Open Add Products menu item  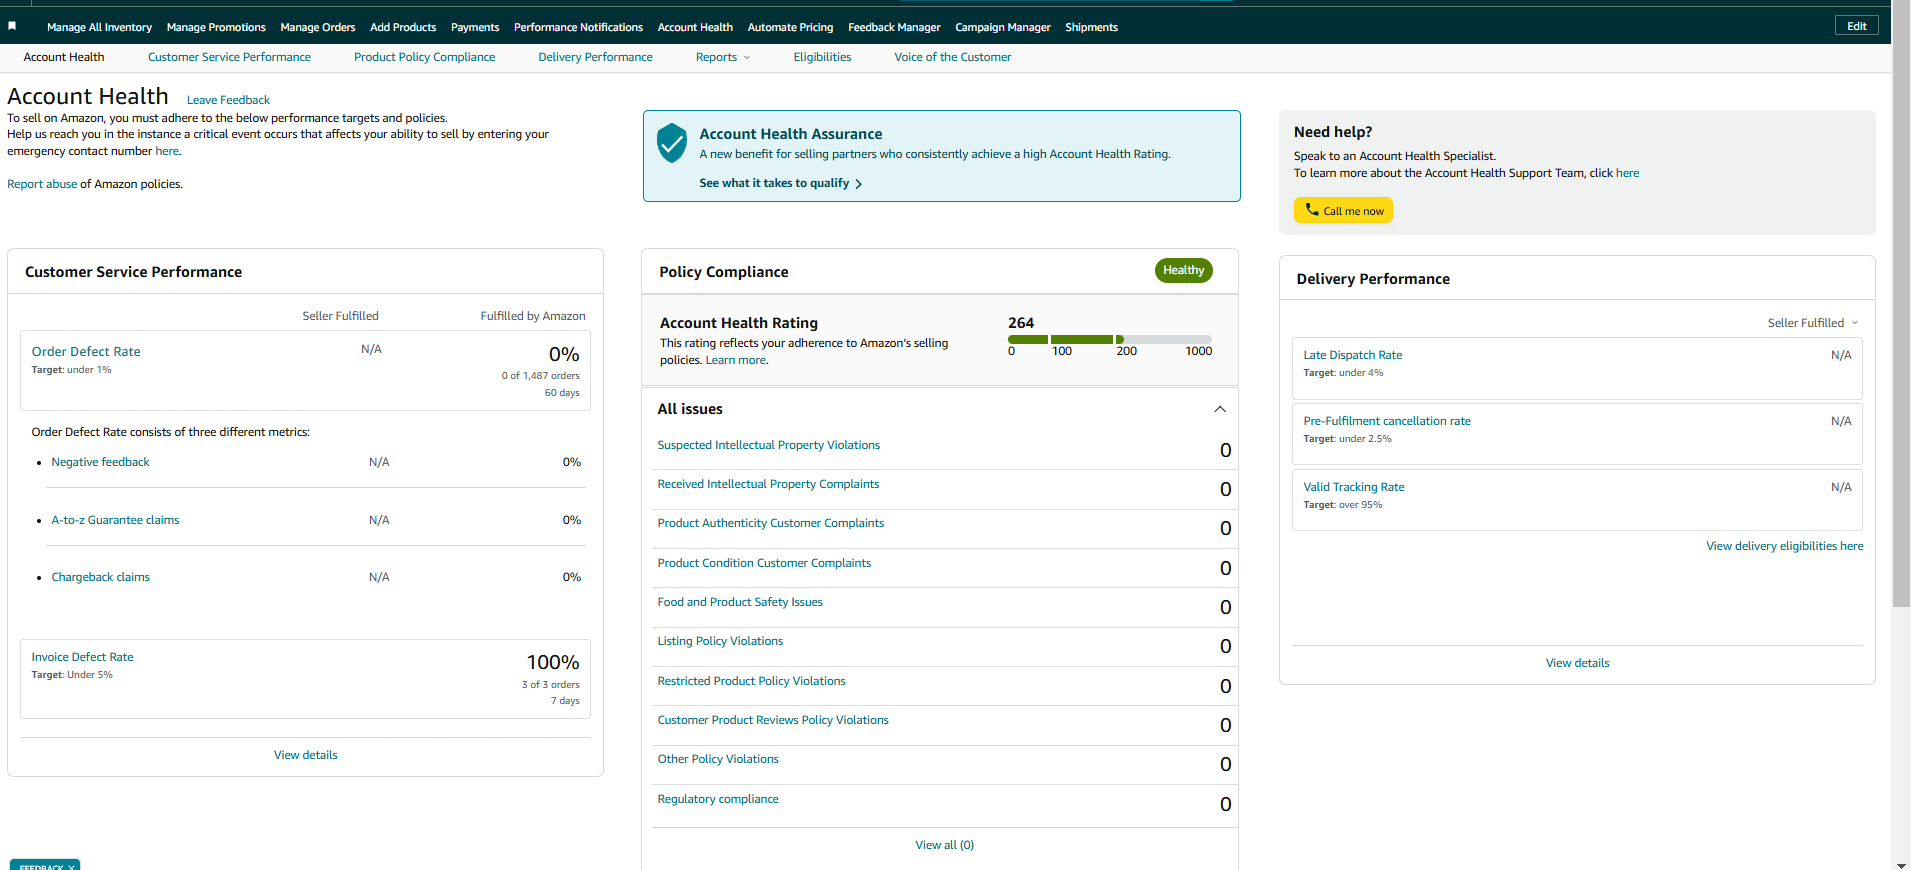tap(403, 27)
